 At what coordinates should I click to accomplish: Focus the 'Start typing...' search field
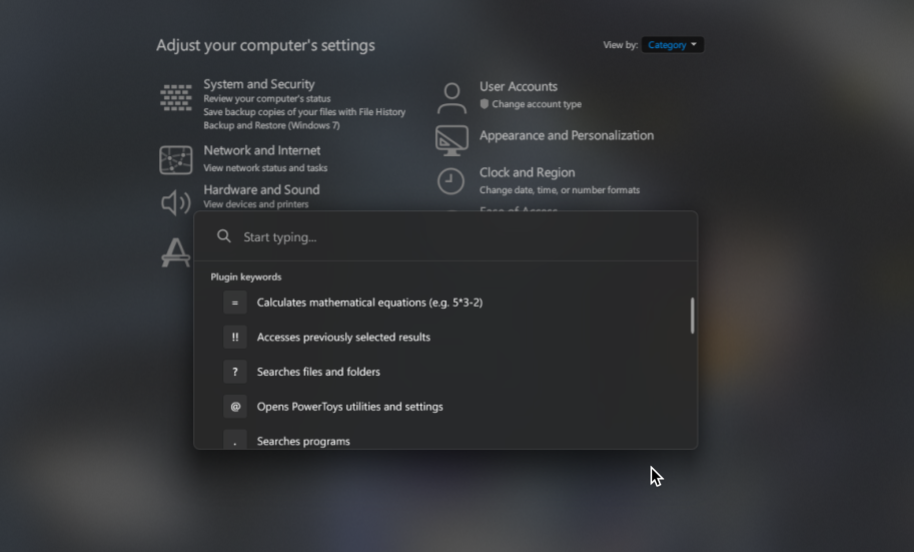(x=446, y=237)
